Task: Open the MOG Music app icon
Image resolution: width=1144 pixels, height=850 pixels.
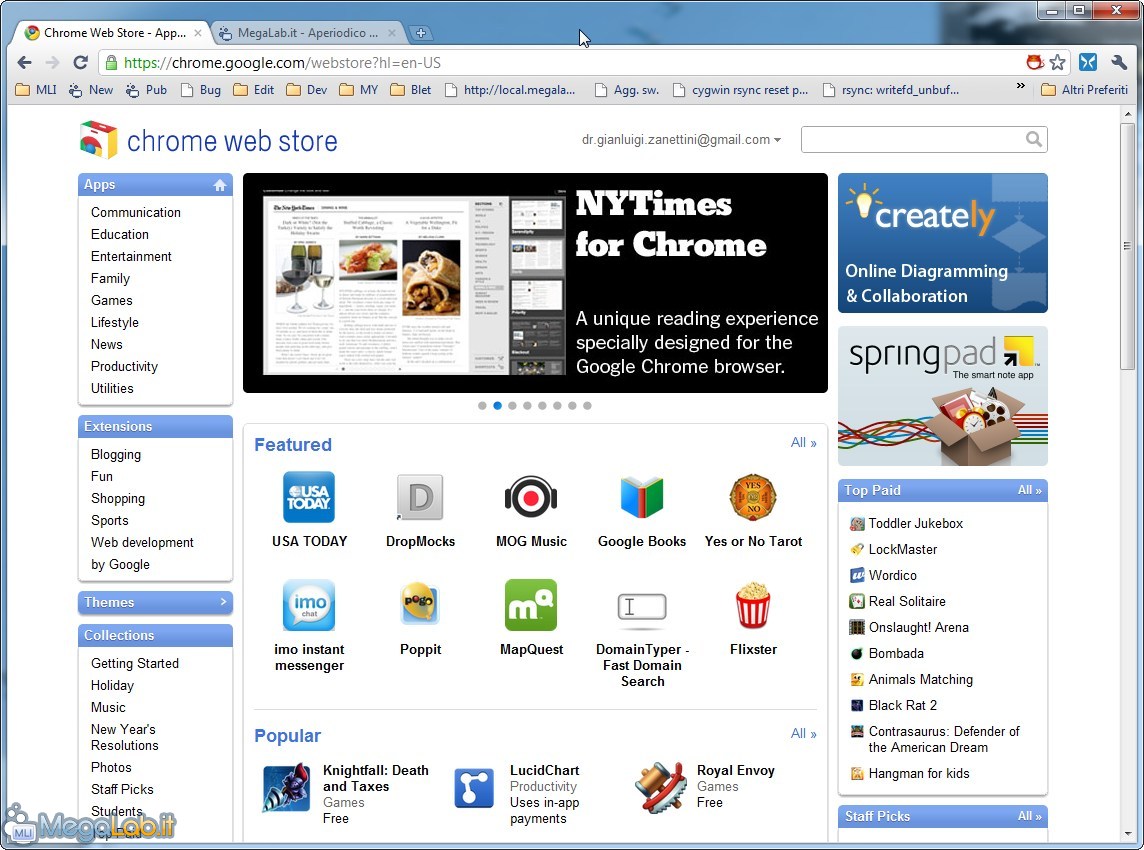Action: pyautogui.click(x=530, y=498)
